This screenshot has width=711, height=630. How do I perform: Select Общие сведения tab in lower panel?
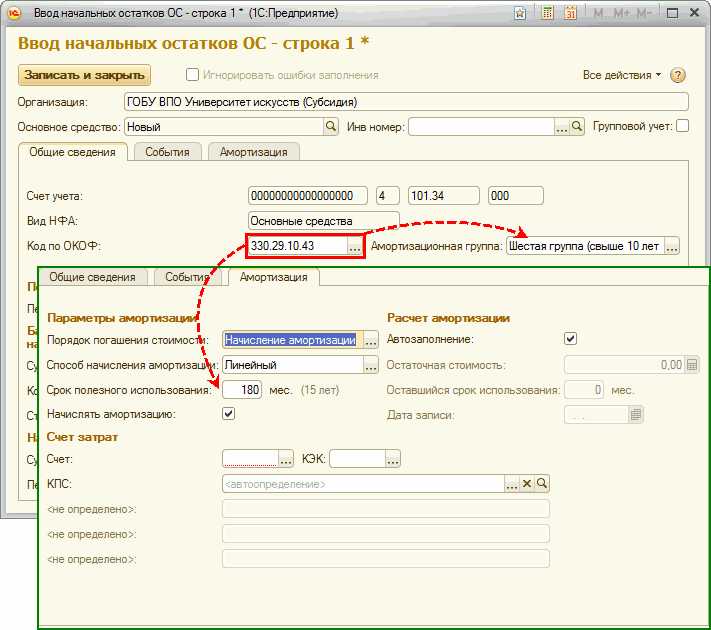click(x=93, y=277)
